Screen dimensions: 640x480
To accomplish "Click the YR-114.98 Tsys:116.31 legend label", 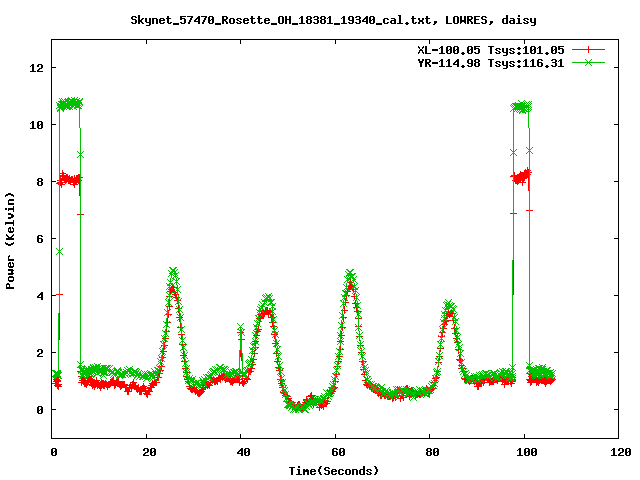I will point(491,63).
